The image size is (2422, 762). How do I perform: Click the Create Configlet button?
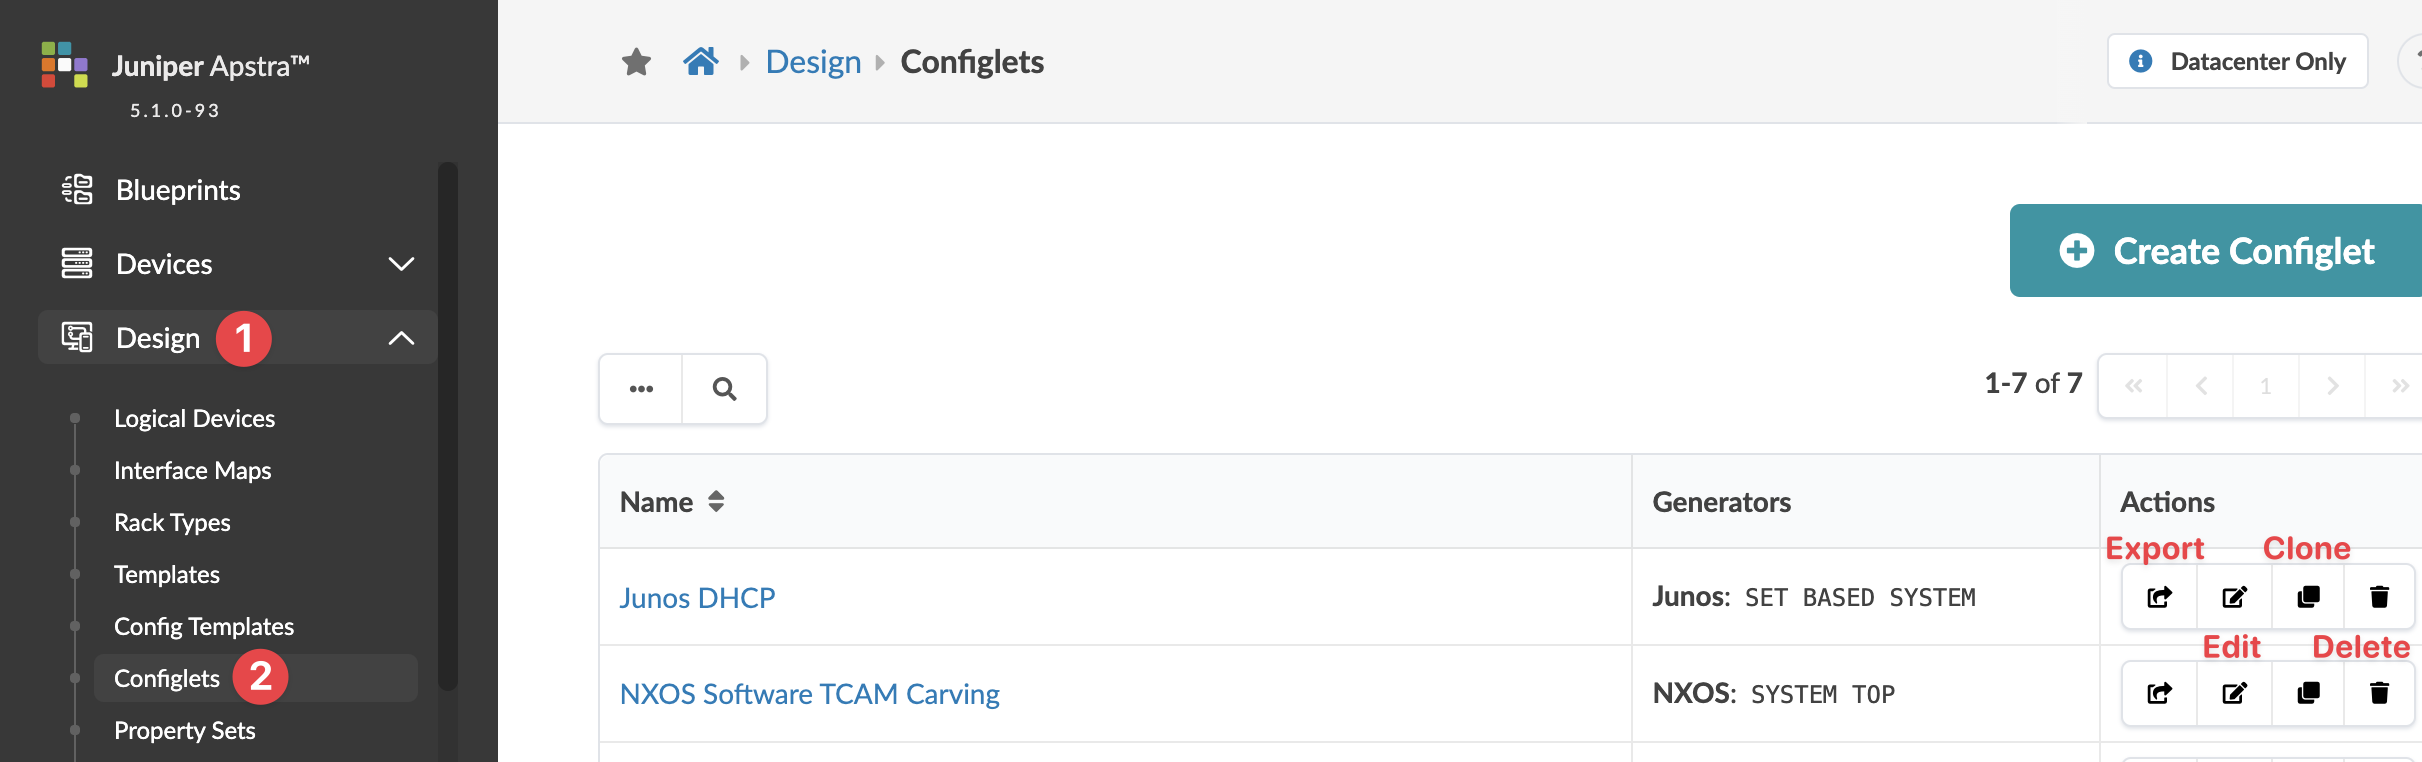[x=2215, y=251]
